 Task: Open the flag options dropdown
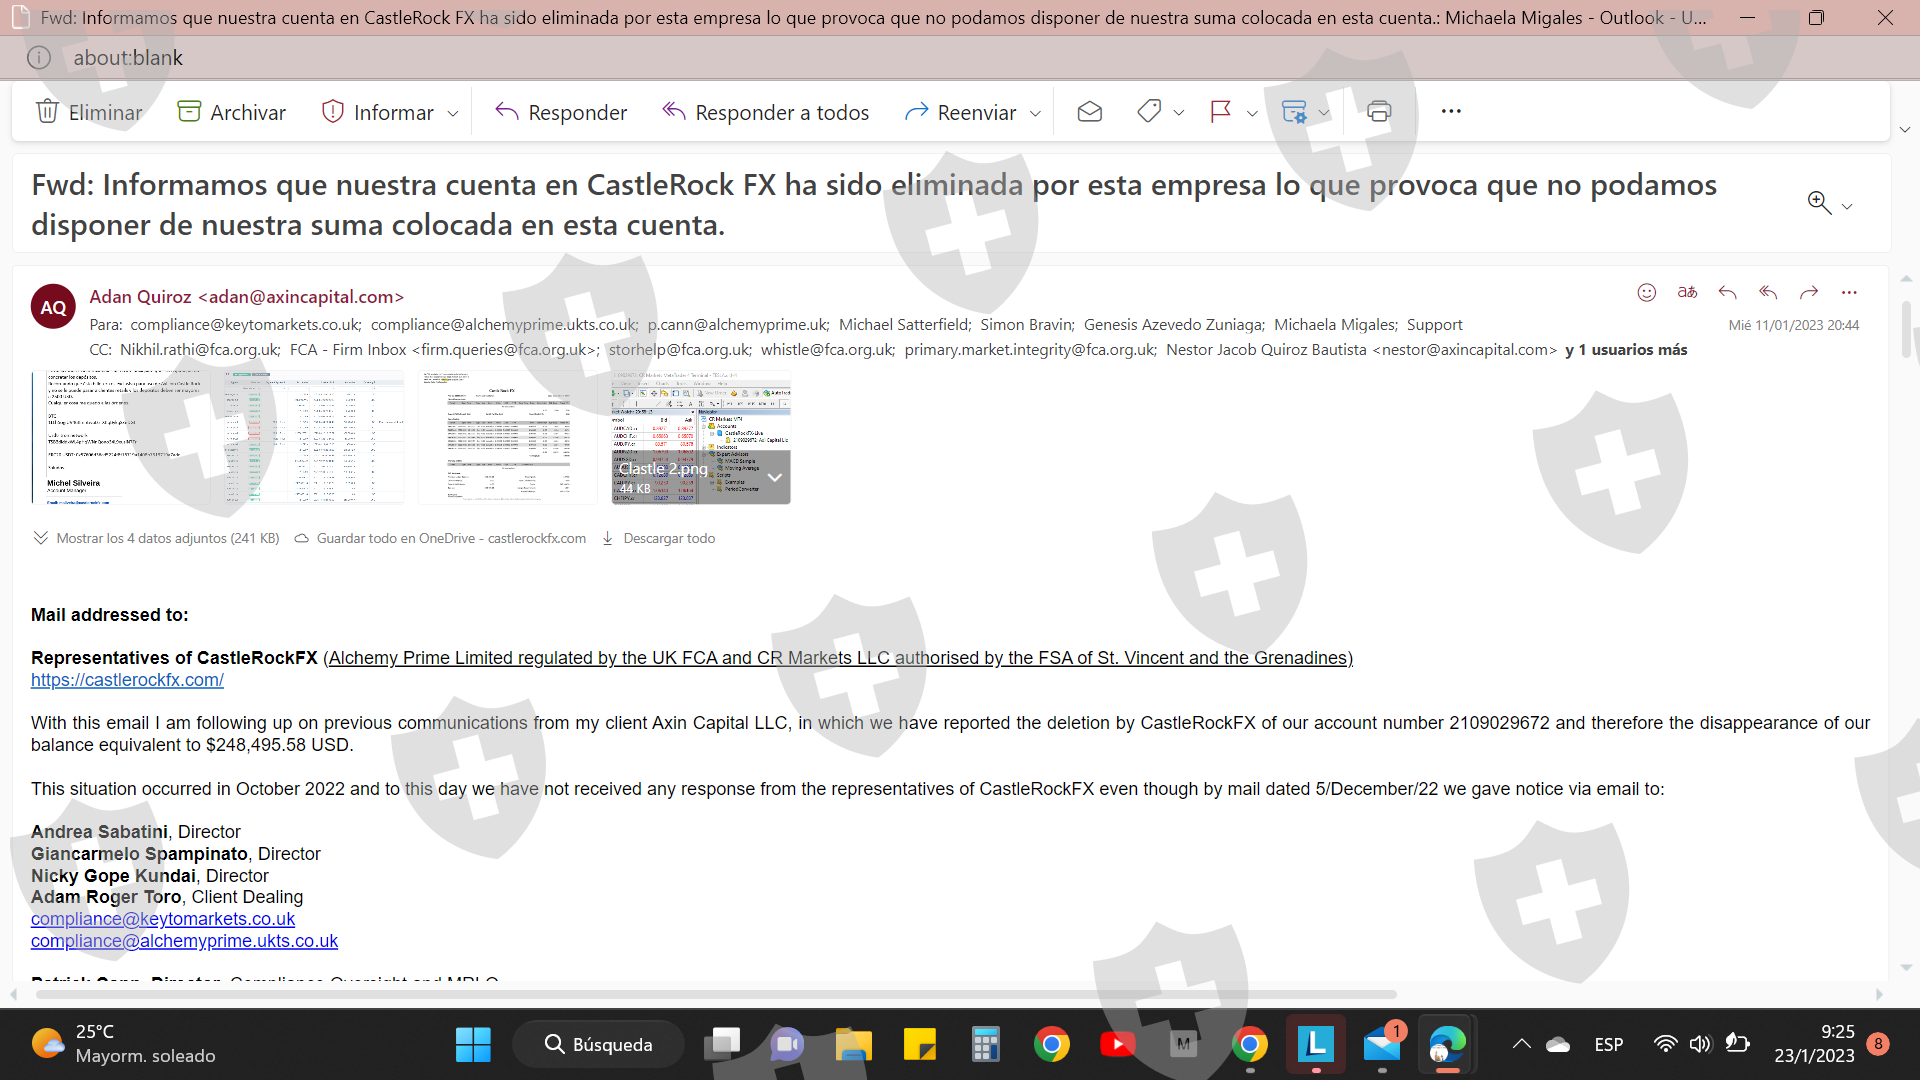[x=1252, y=113]
